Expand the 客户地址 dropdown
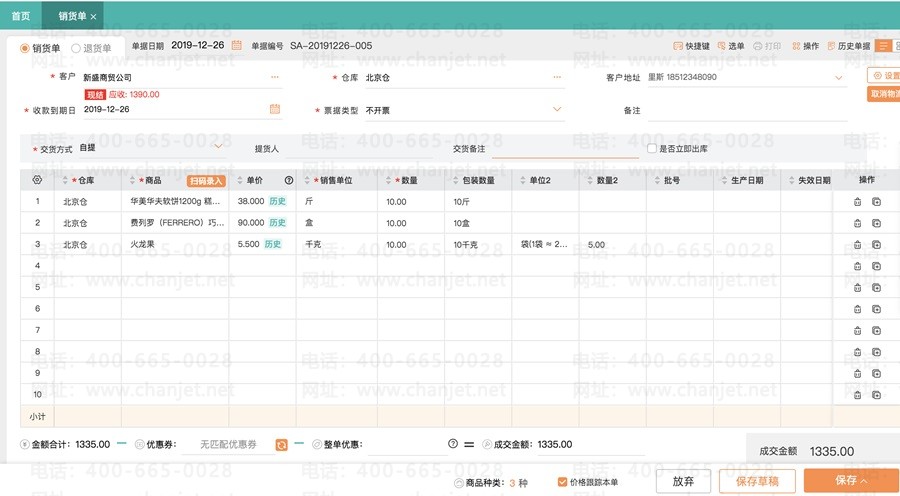900x496 pixels. tap(838, 77)
